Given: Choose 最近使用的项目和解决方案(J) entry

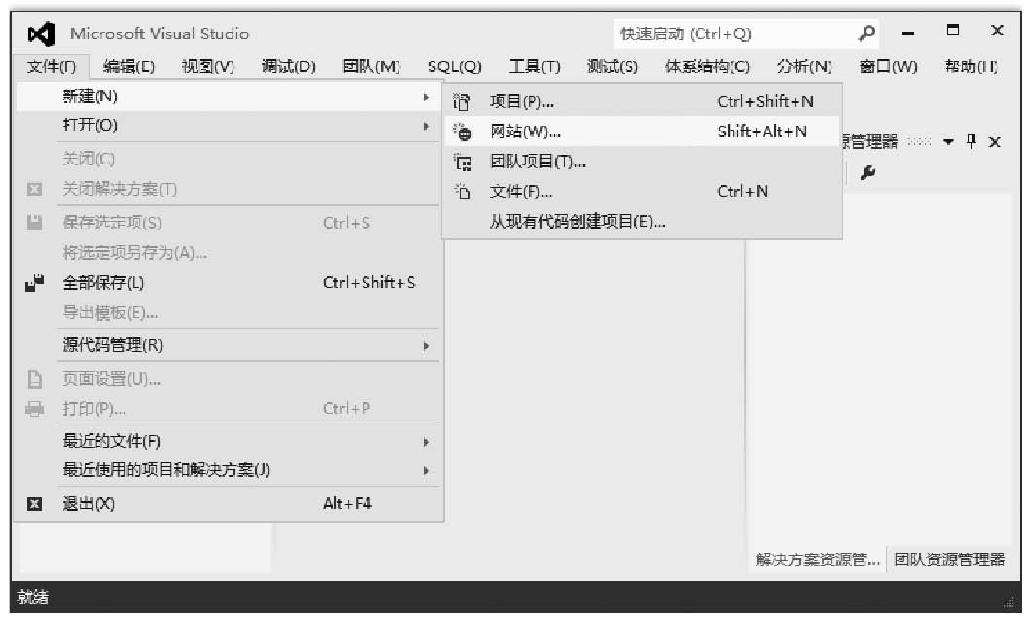Looking at the screenshot, I should pyautogui.click(x=228, y=470).
